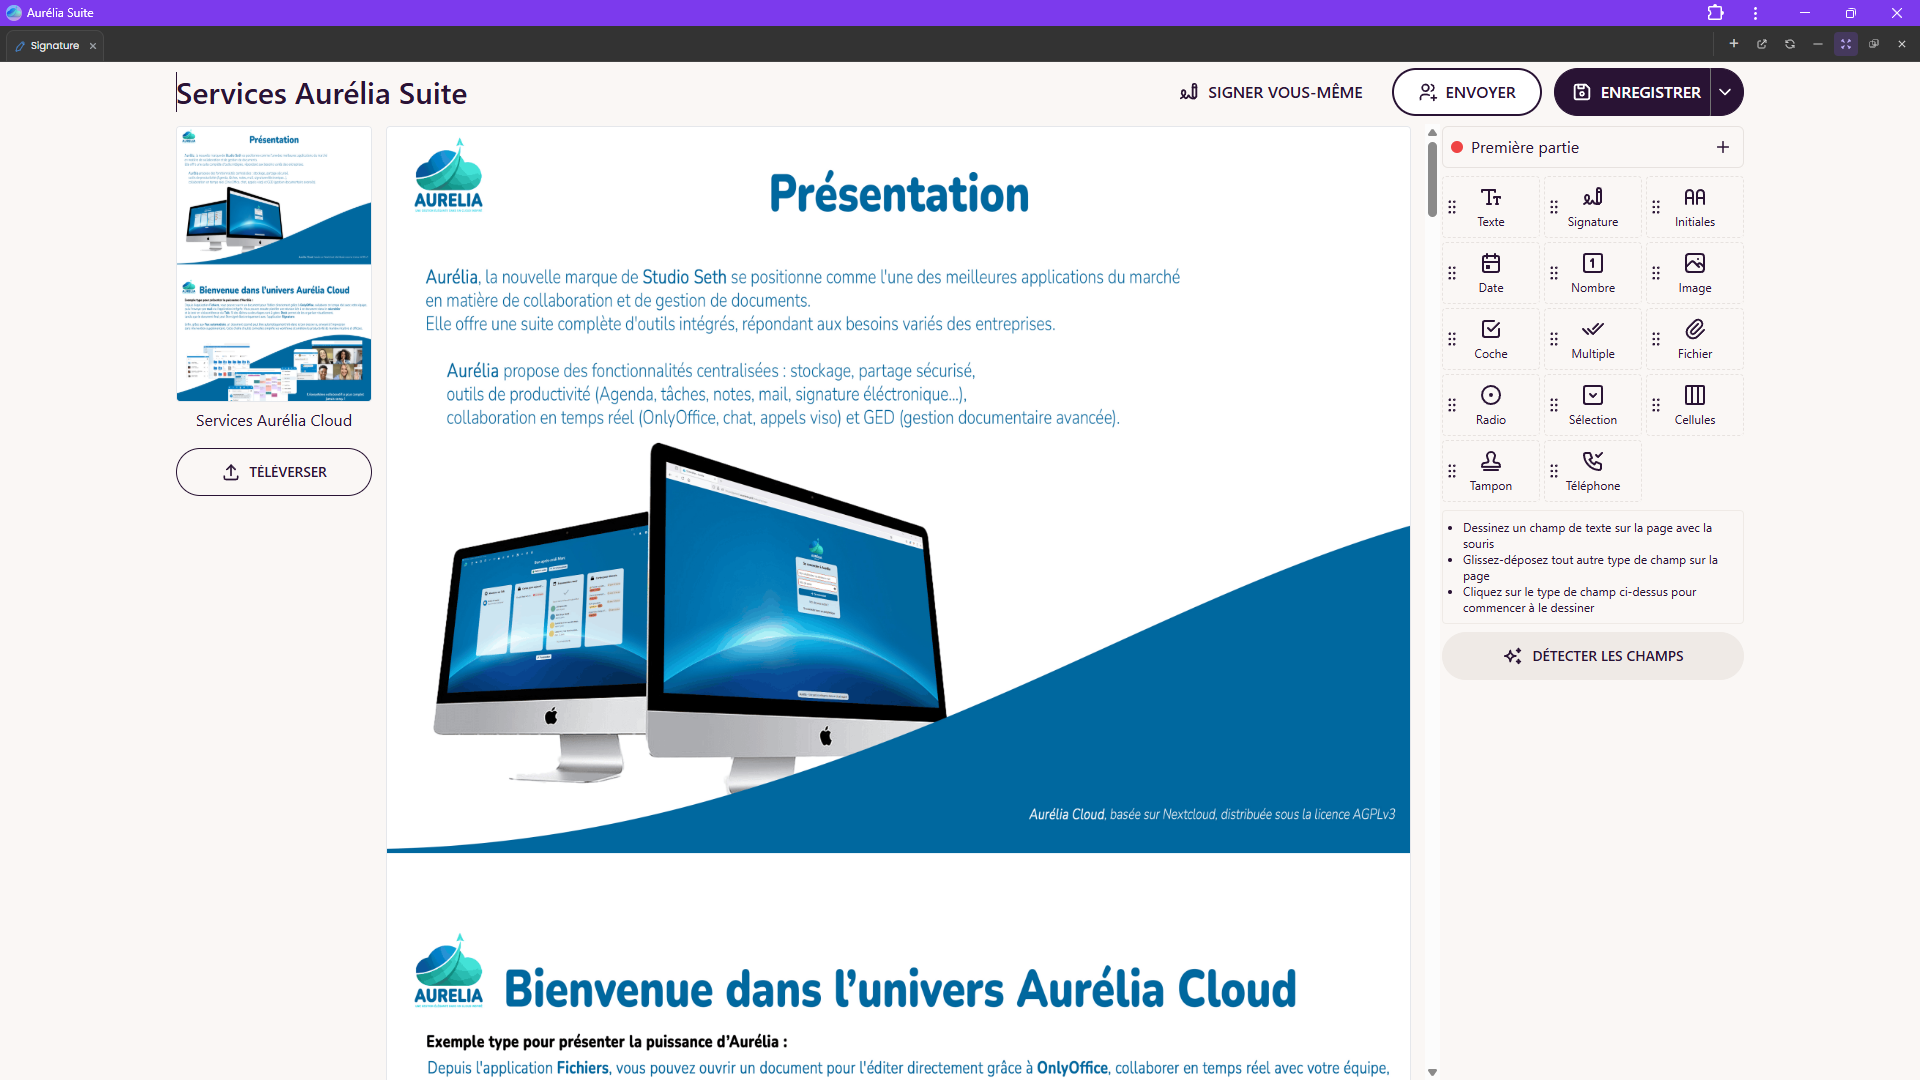The width and height of the screenshot is (1920, 1080).
Task: Open the extensions puzzle icon in title bar
Action: [x=1716, y=13]
